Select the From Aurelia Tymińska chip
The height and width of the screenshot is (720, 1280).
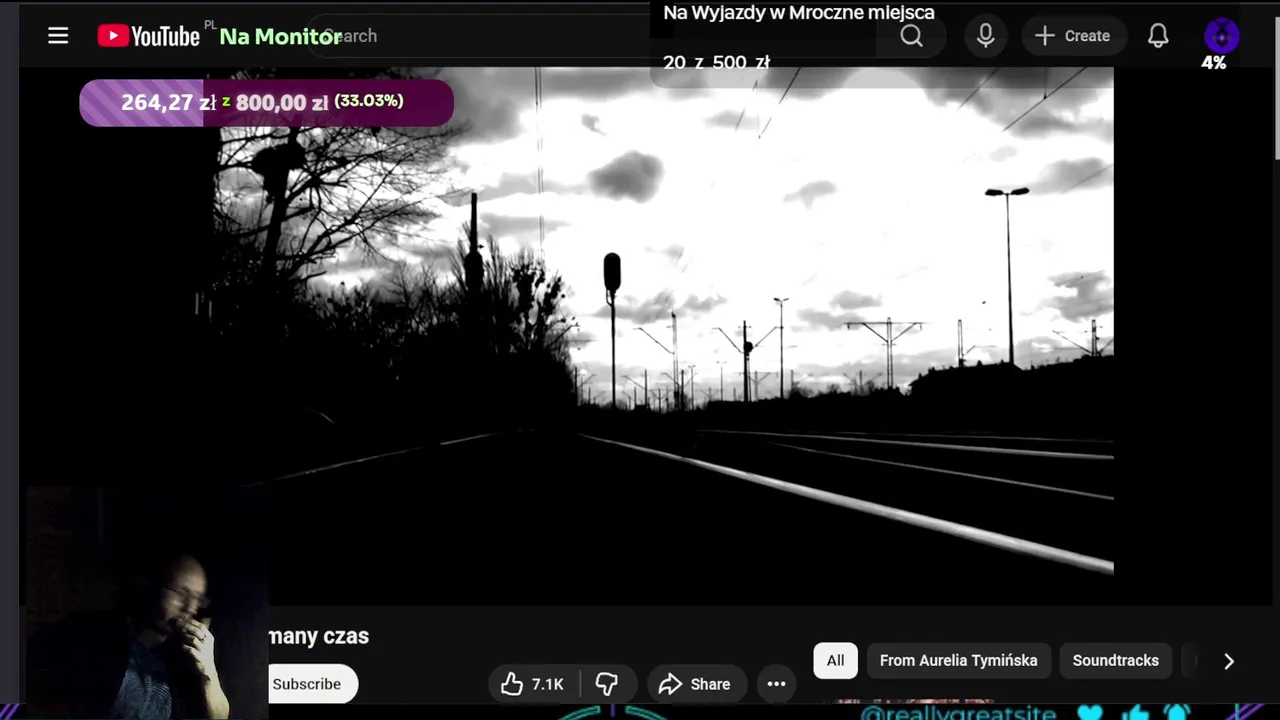coord(958,661)
